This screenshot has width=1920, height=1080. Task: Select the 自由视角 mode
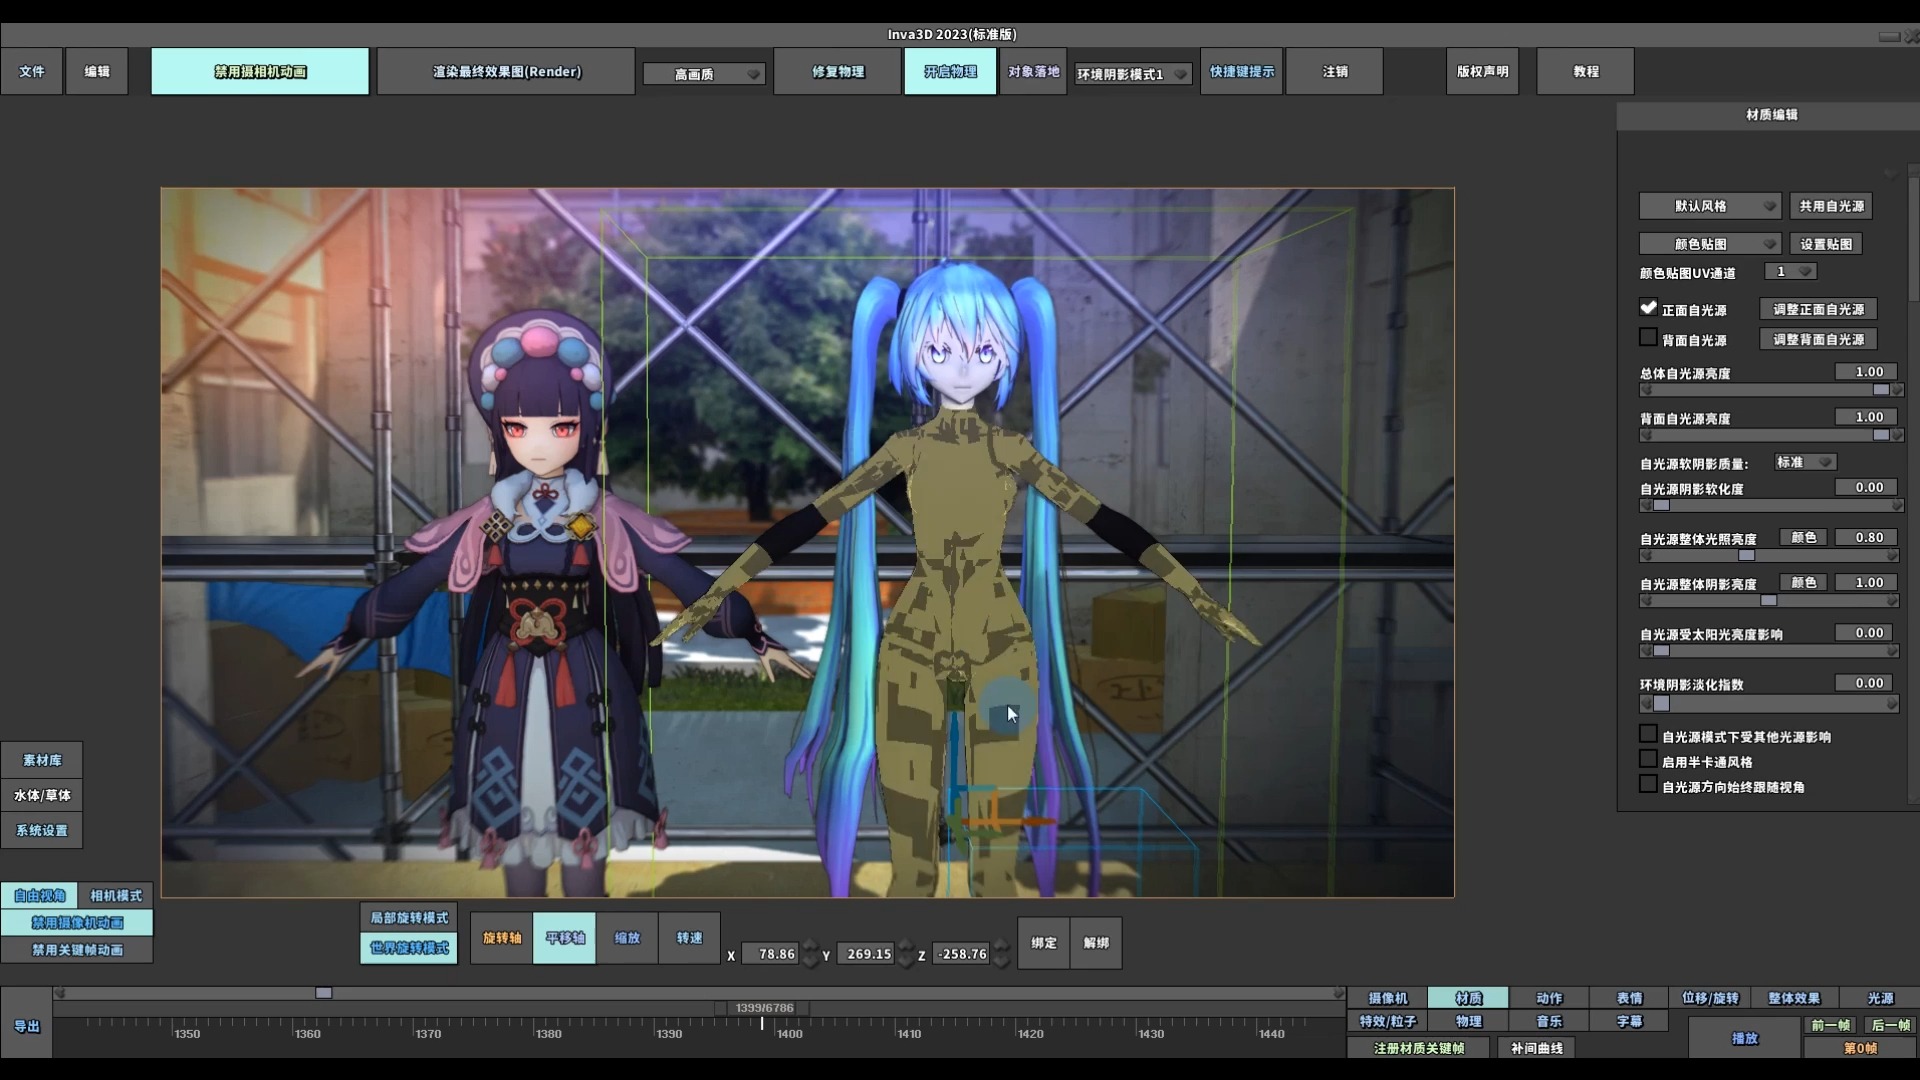pyautogui.click(x=39, y=896)
